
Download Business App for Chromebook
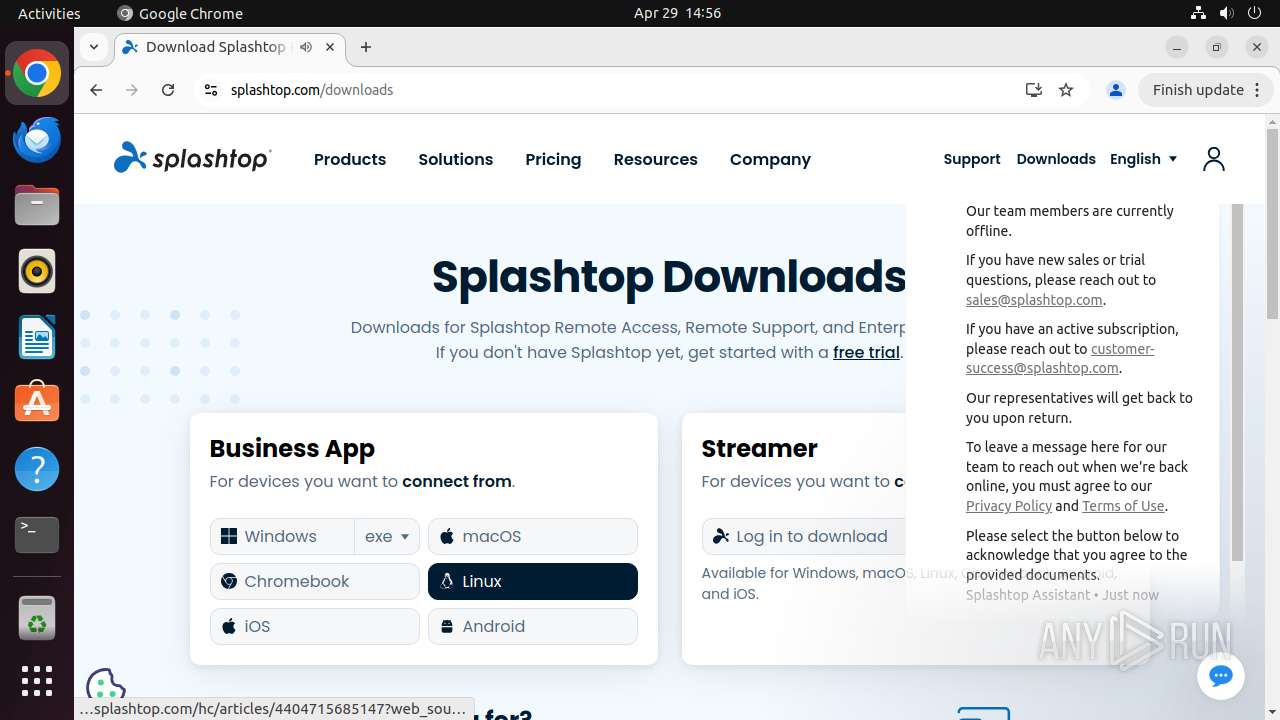click(x=315, y=581)
